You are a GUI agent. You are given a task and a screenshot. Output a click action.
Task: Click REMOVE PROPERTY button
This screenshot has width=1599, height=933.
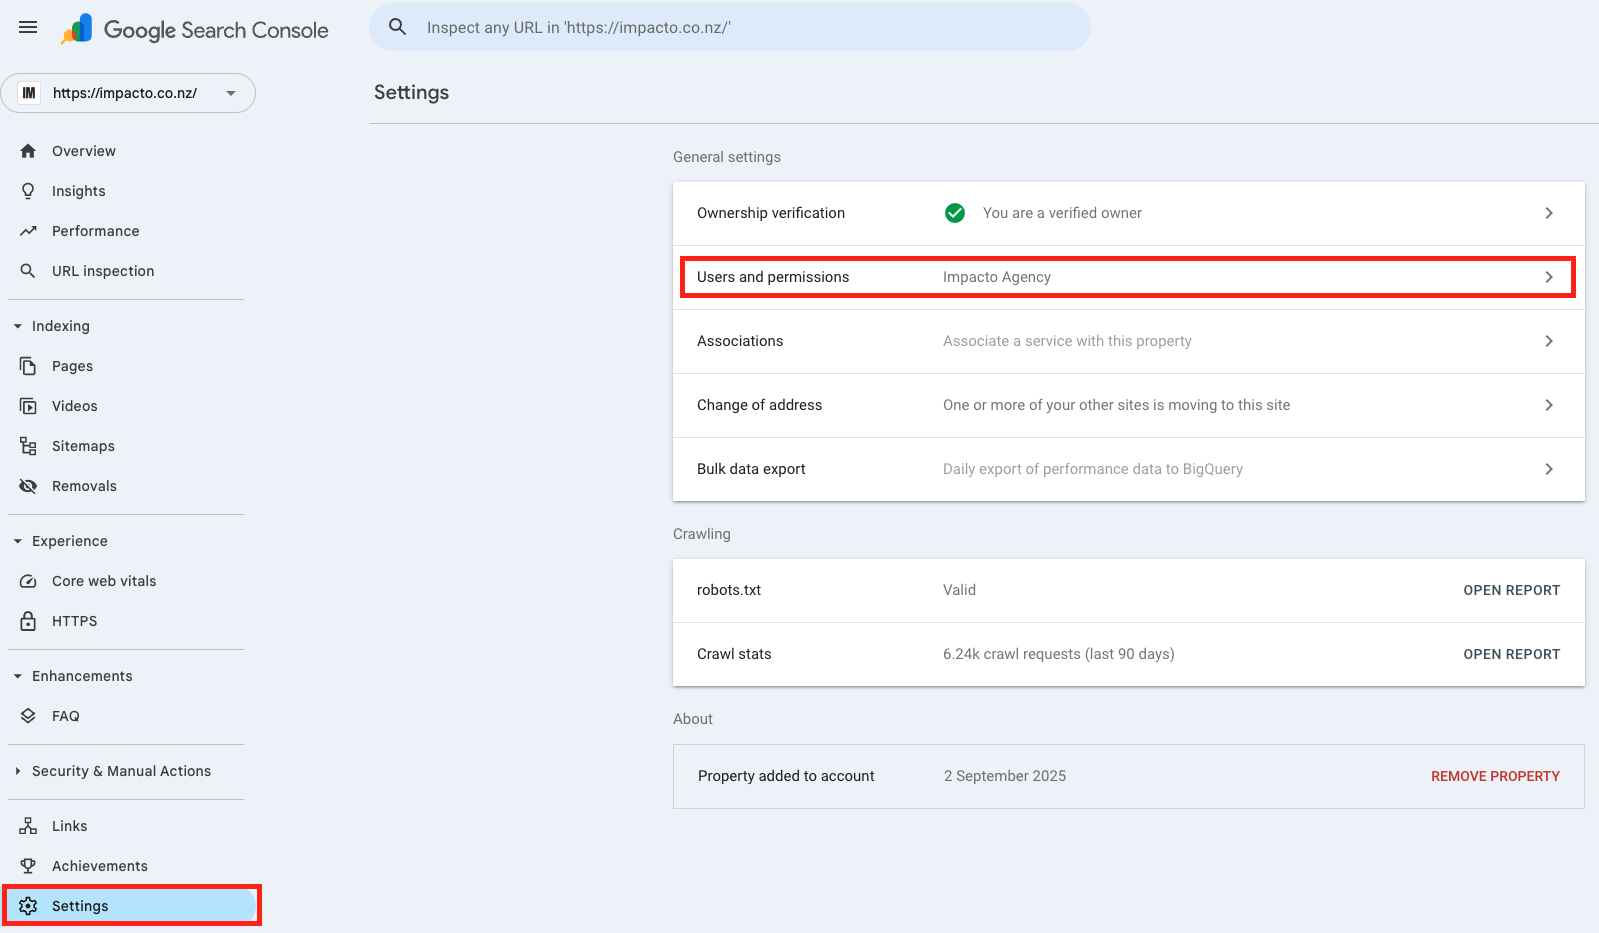click(1495, 776)
